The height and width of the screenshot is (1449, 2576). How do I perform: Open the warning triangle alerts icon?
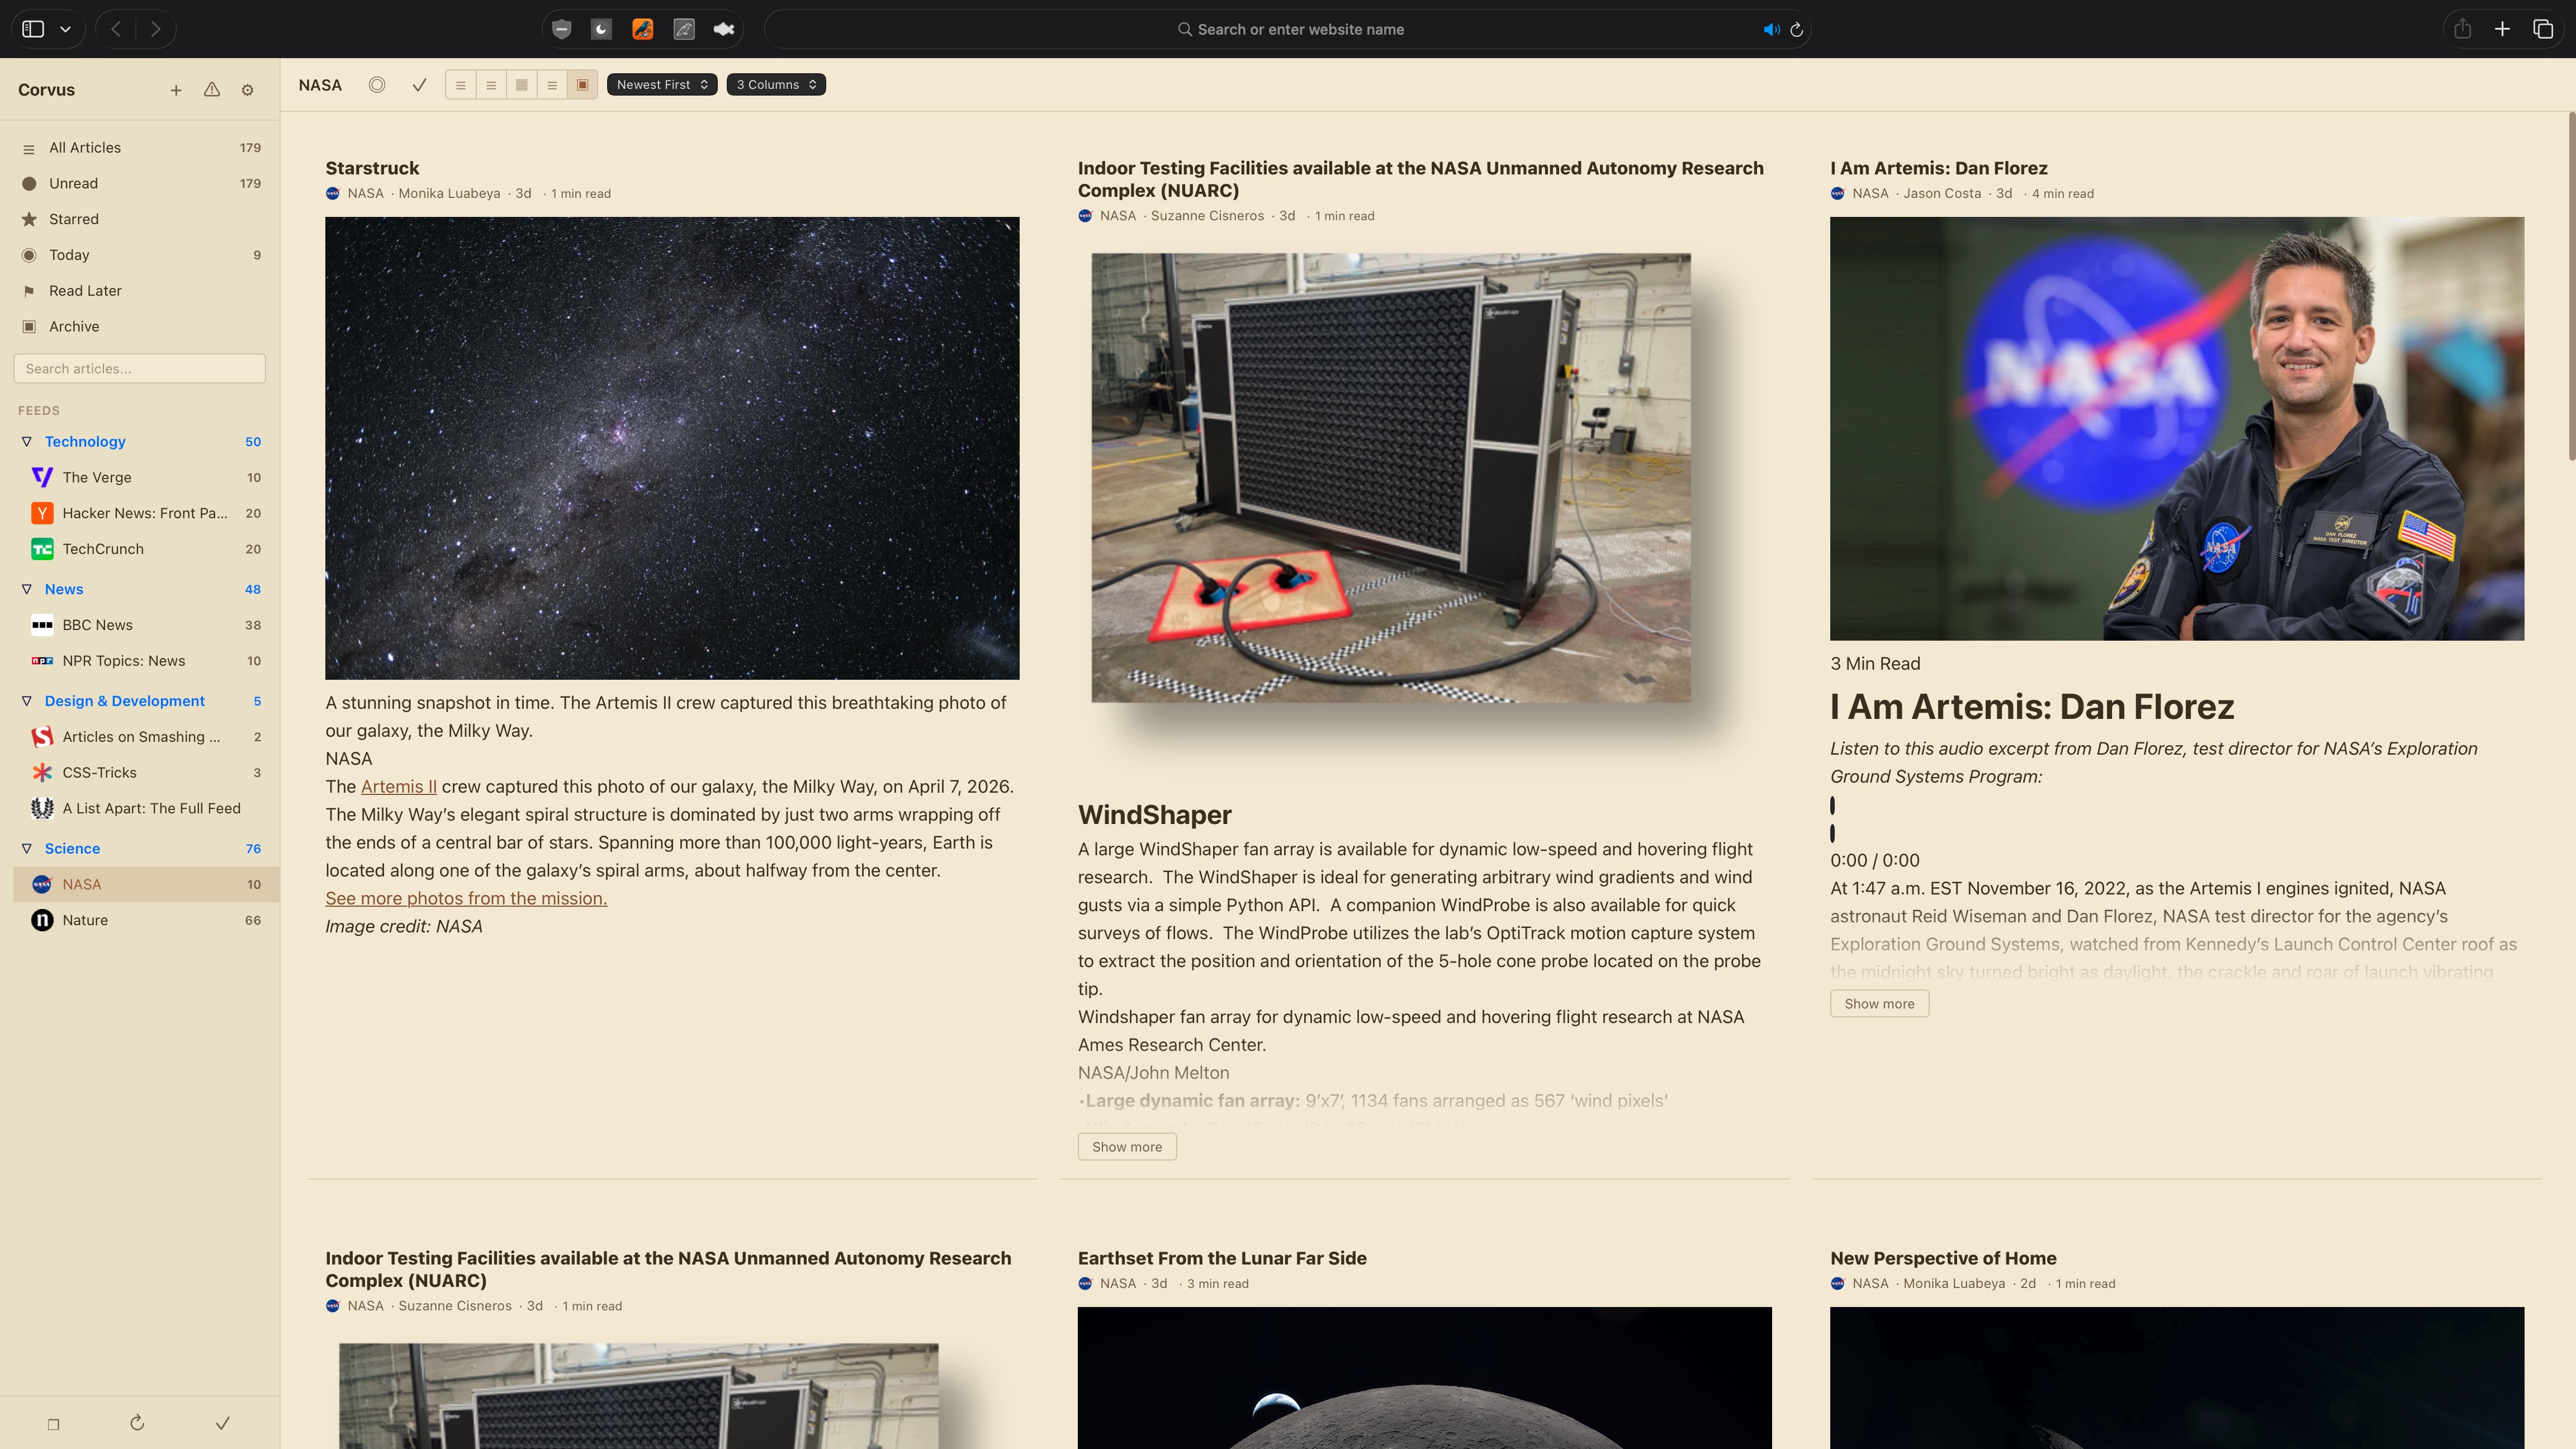tap(211, 89)
